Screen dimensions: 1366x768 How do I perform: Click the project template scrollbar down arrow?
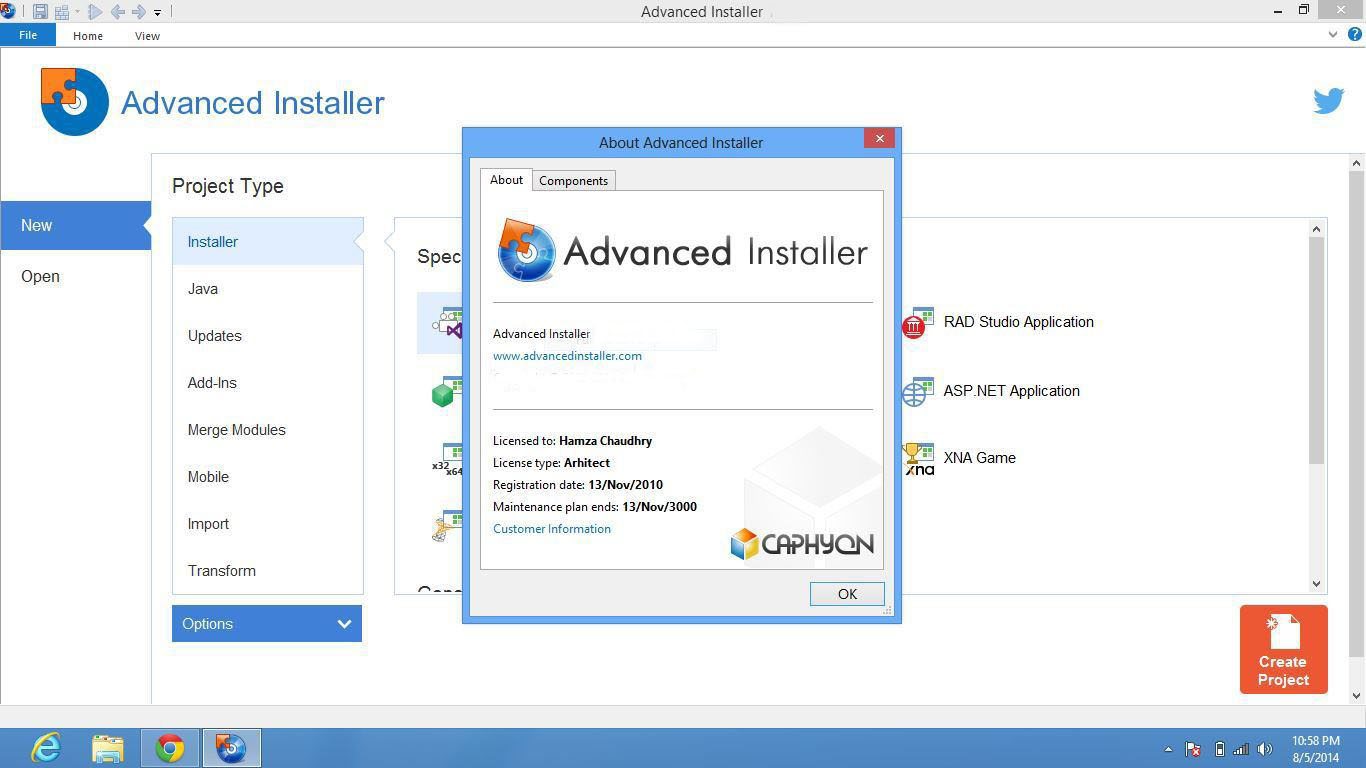(x=1316, y=584)
